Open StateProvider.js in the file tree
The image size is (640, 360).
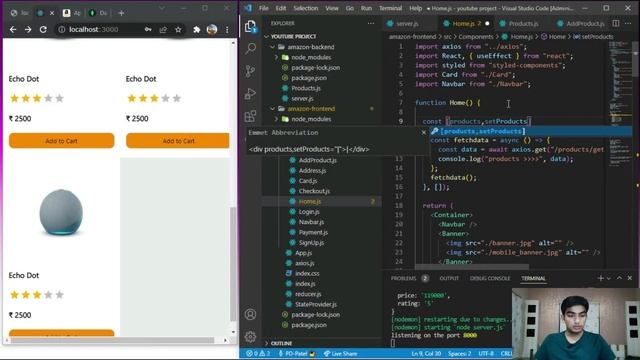click(316, 304)
